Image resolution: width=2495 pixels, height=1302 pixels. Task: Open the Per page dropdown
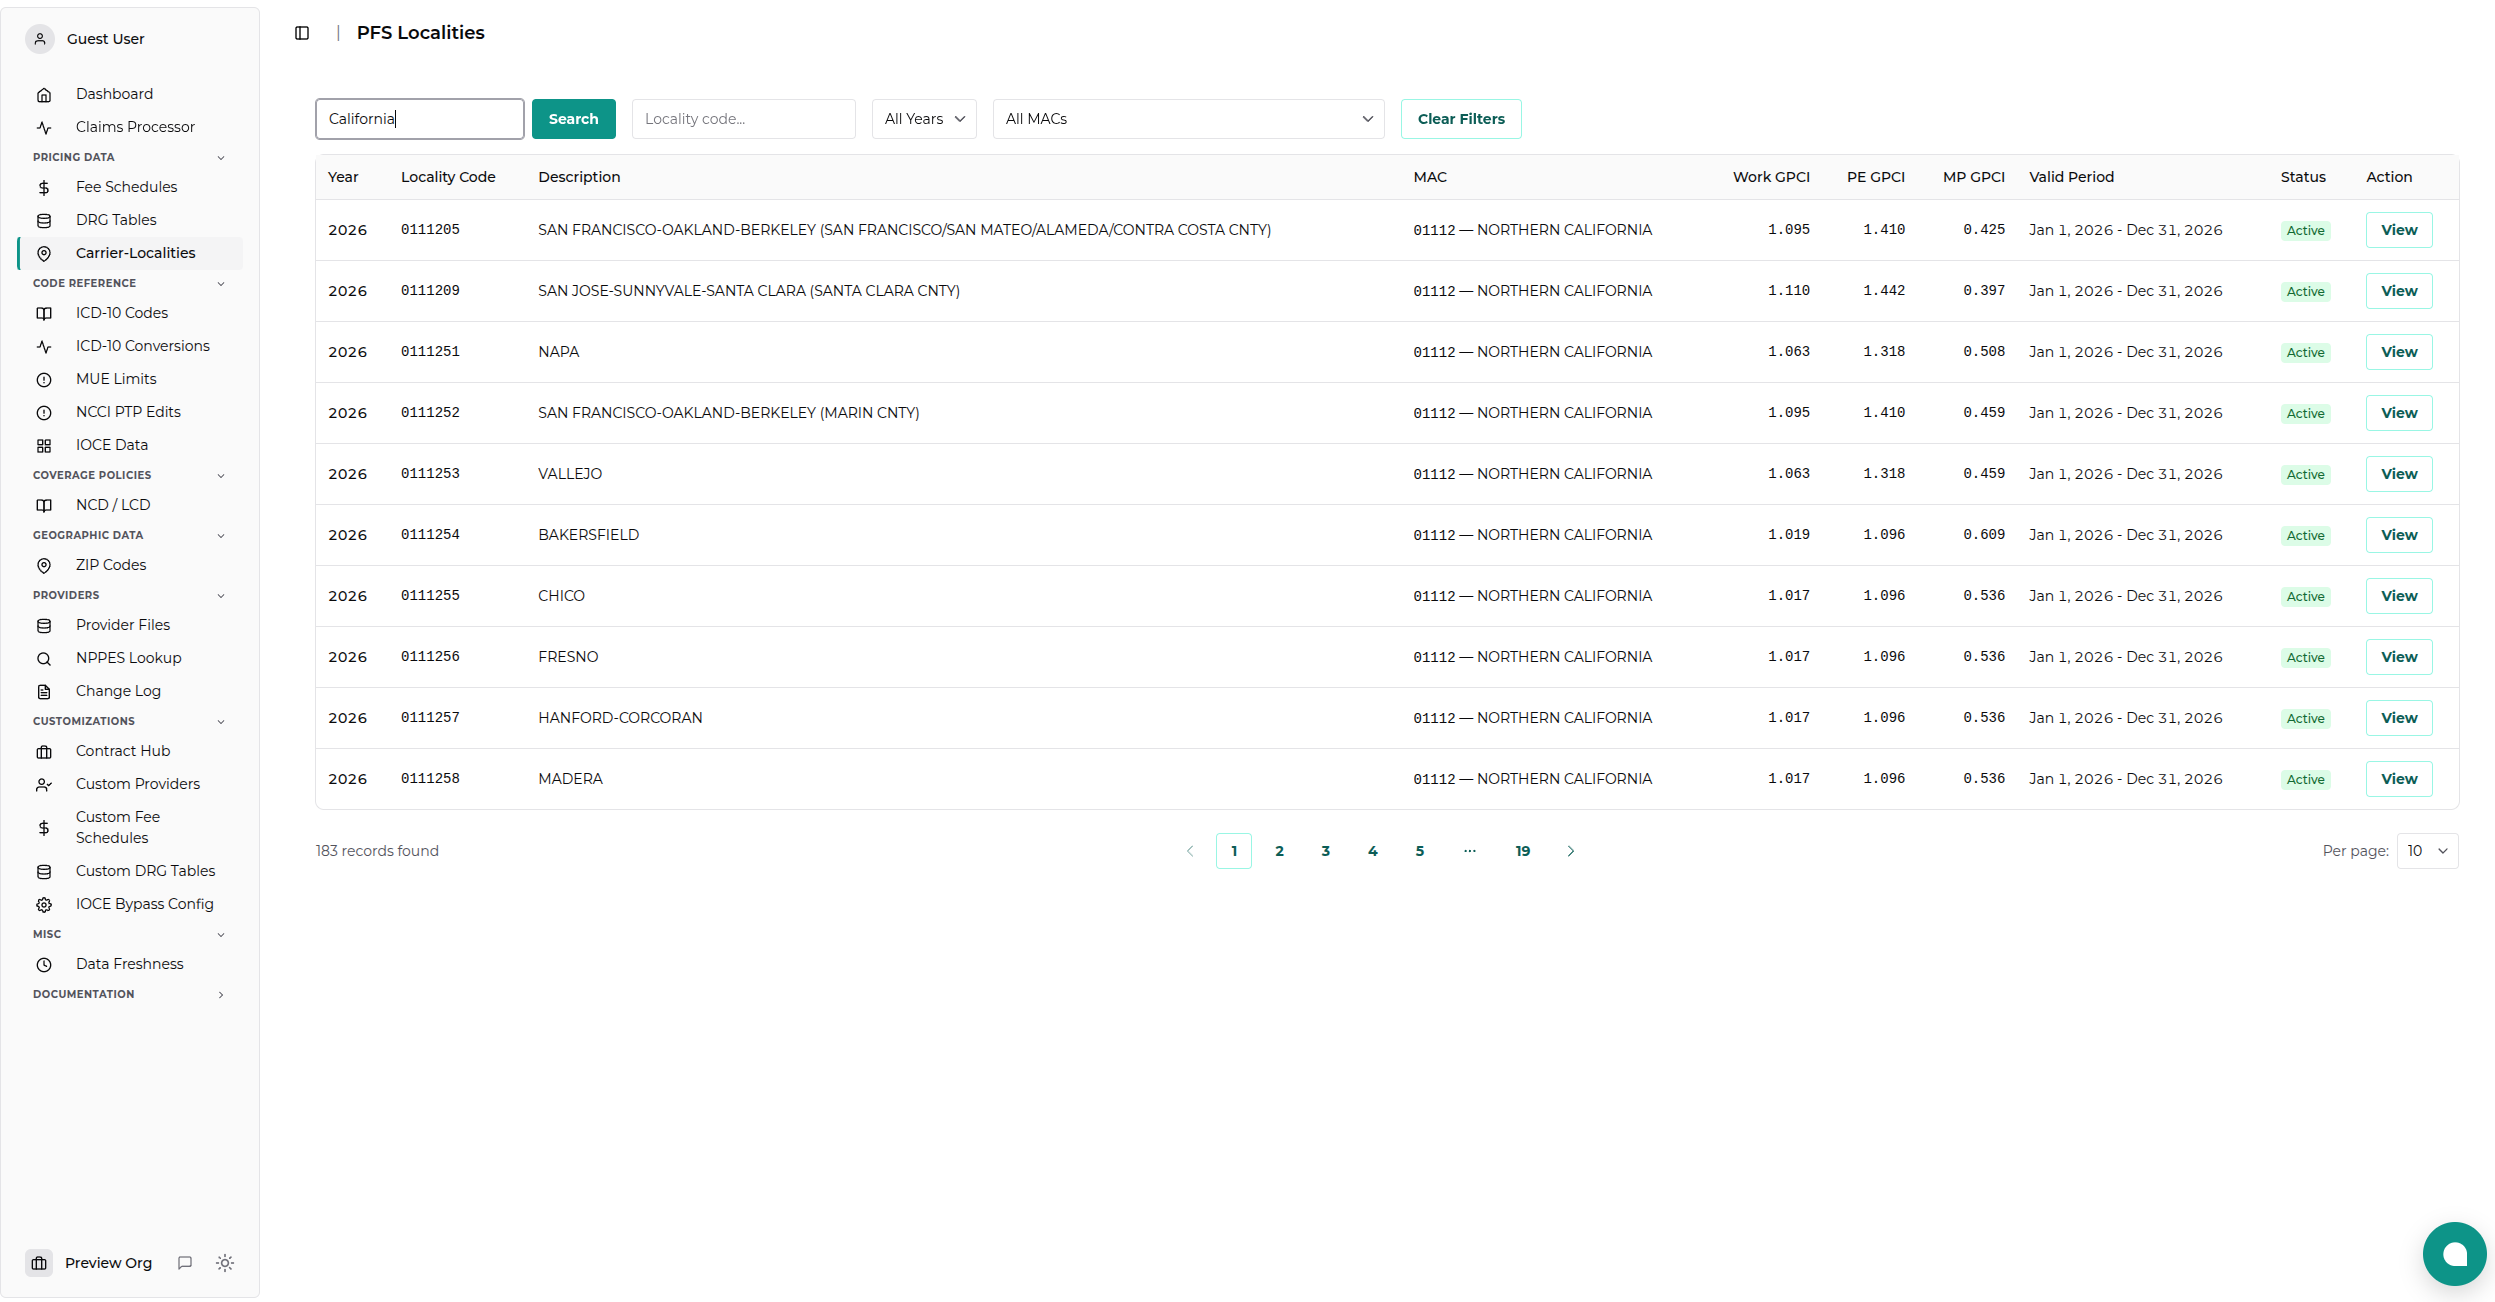2427,851
